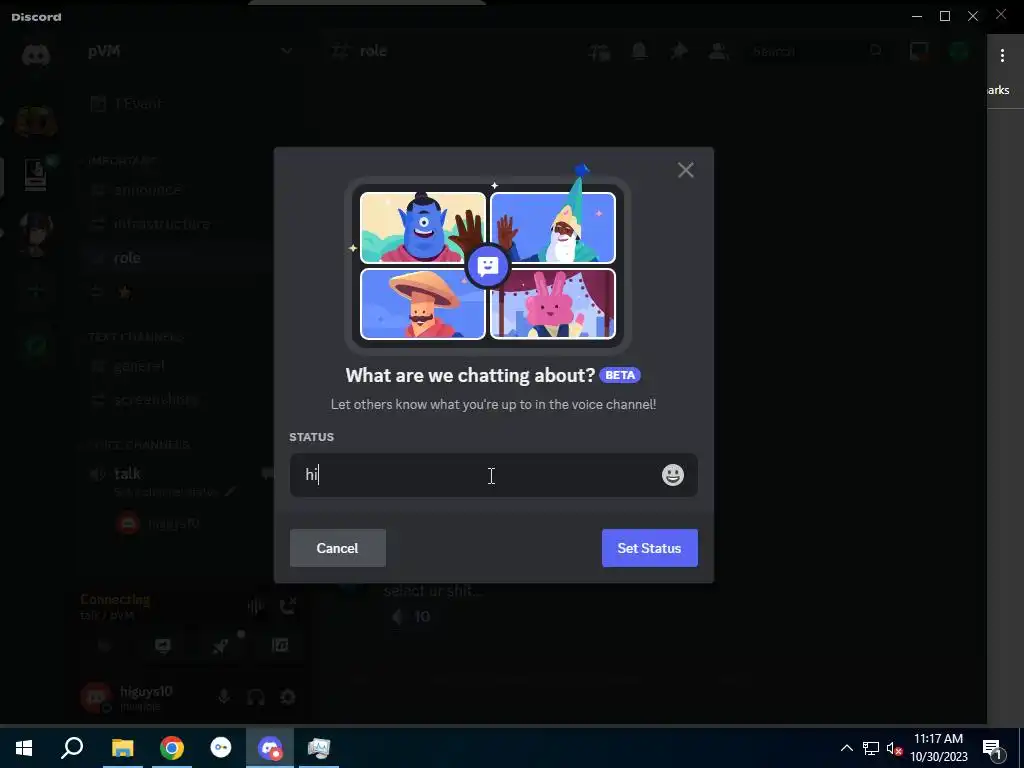The height and width of the screenshot is (768, 1024).
Task: Open the muted volume tray icon
Action: tap(893, 748)
